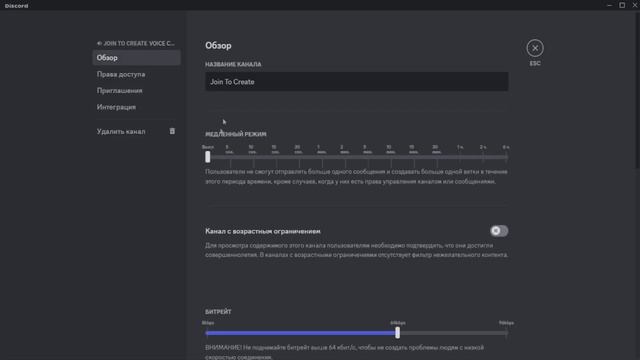Image resolution: width=640 pixels, height=360 pixels.
Task: Toggle the age-restricted channel switch
Action: coord(499,231)
